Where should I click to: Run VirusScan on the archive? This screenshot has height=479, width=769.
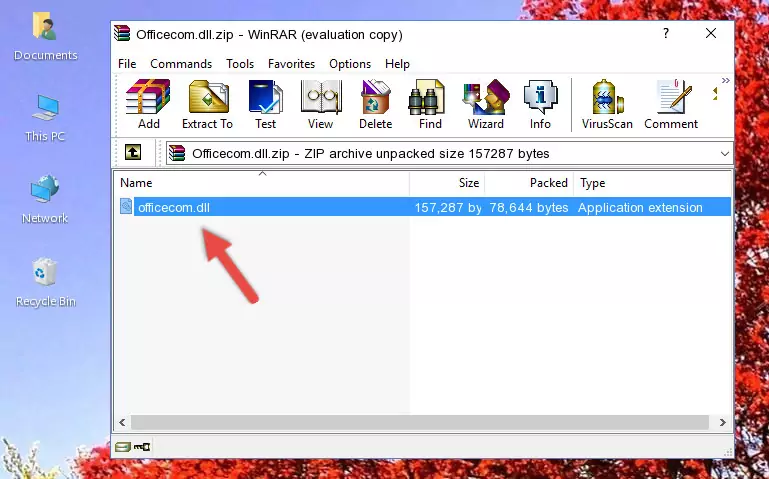(607, 104)
